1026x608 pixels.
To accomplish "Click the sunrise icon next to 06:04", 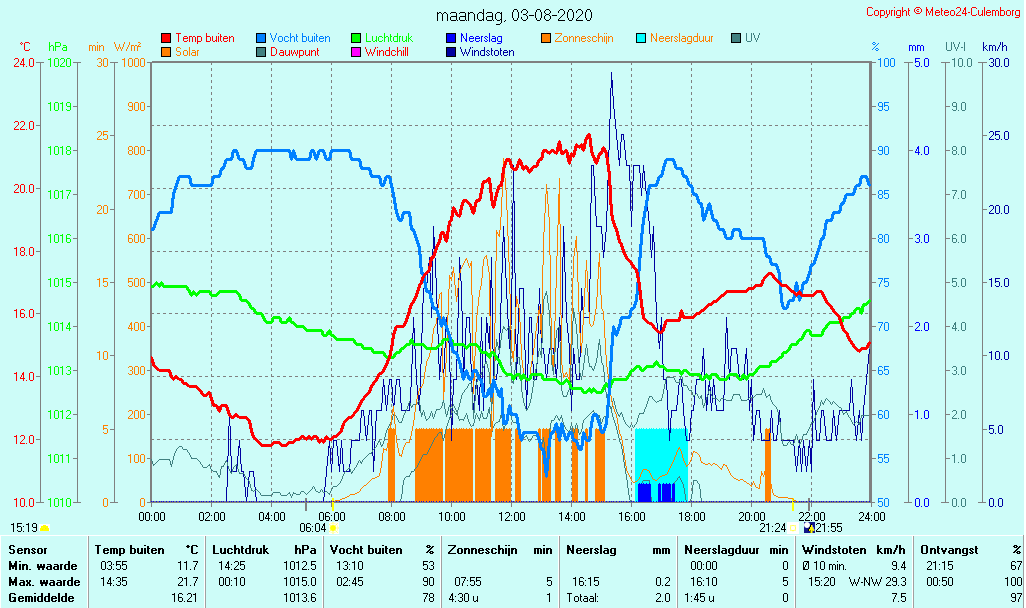I will [x=333, y=528].
